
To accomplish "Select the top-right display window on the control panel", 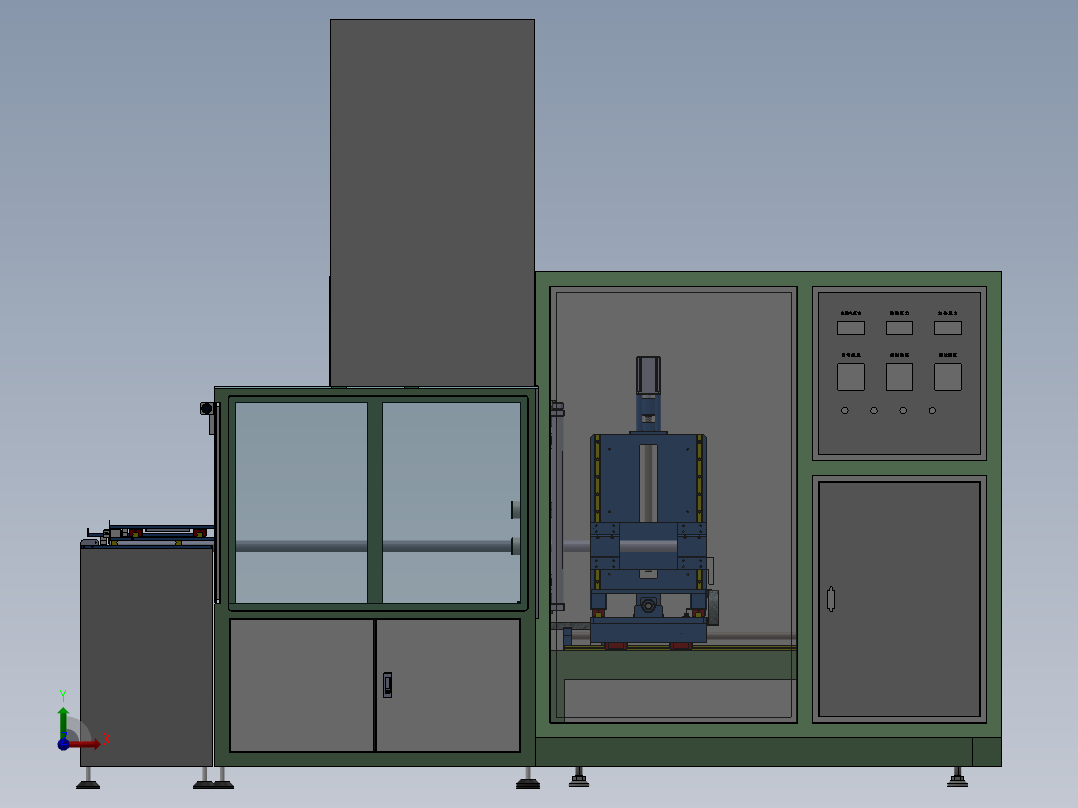I will coord(947,328).
